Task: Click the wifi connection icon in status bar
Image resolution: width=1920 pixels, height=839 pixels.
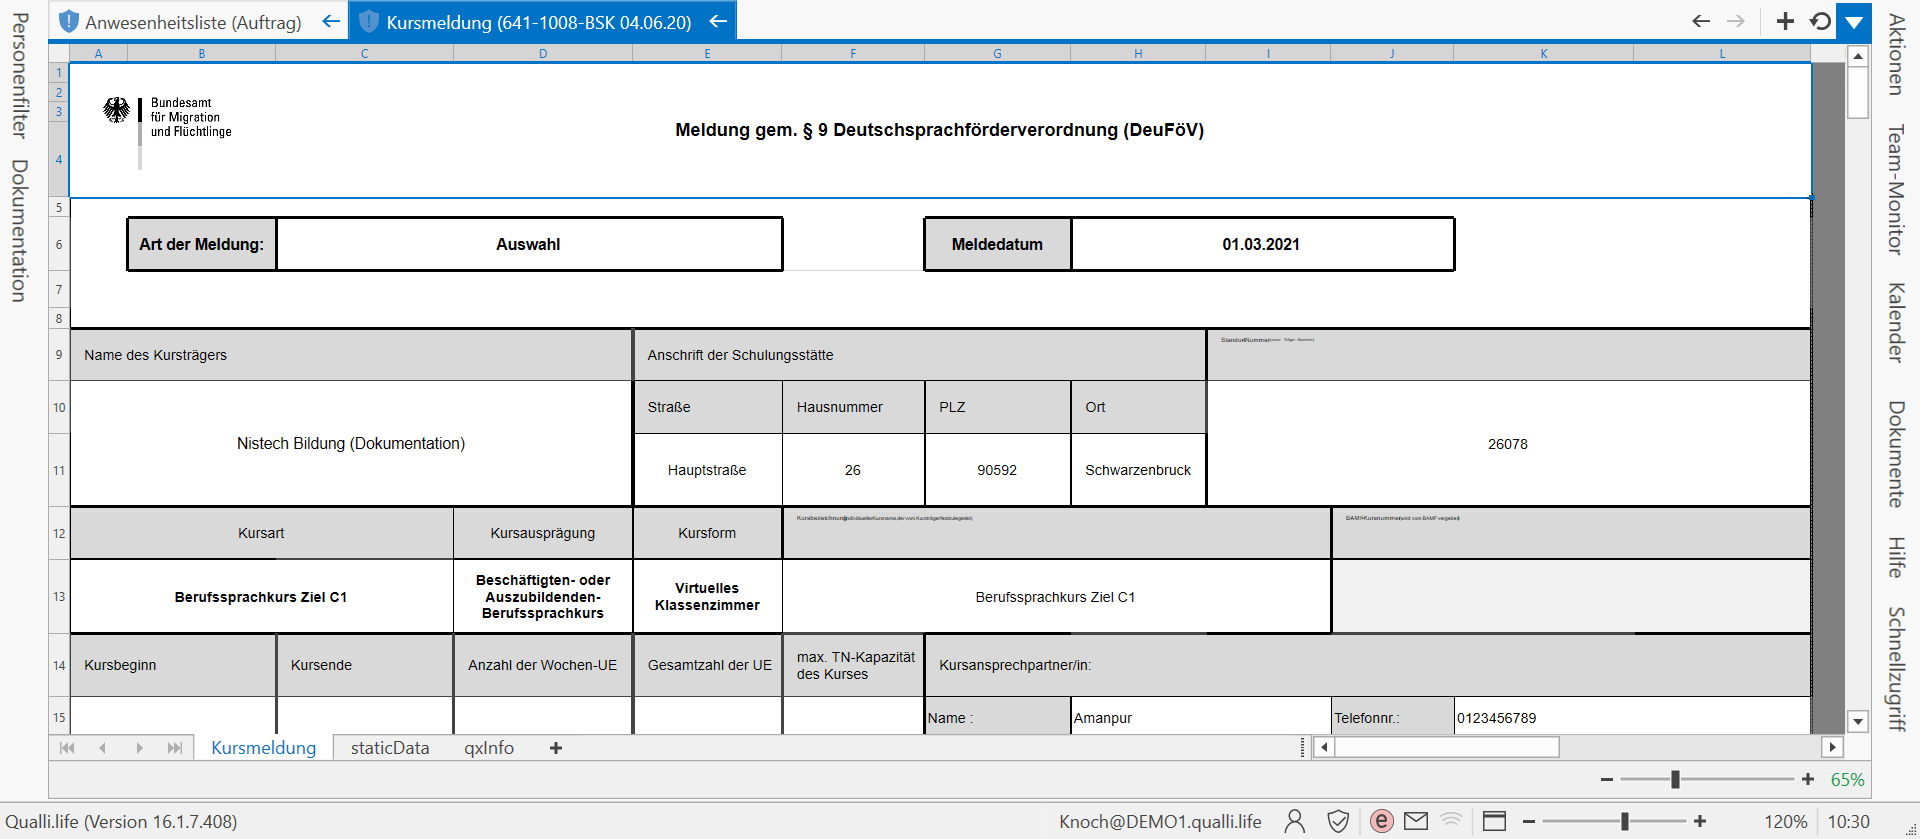Action: 1451,821
